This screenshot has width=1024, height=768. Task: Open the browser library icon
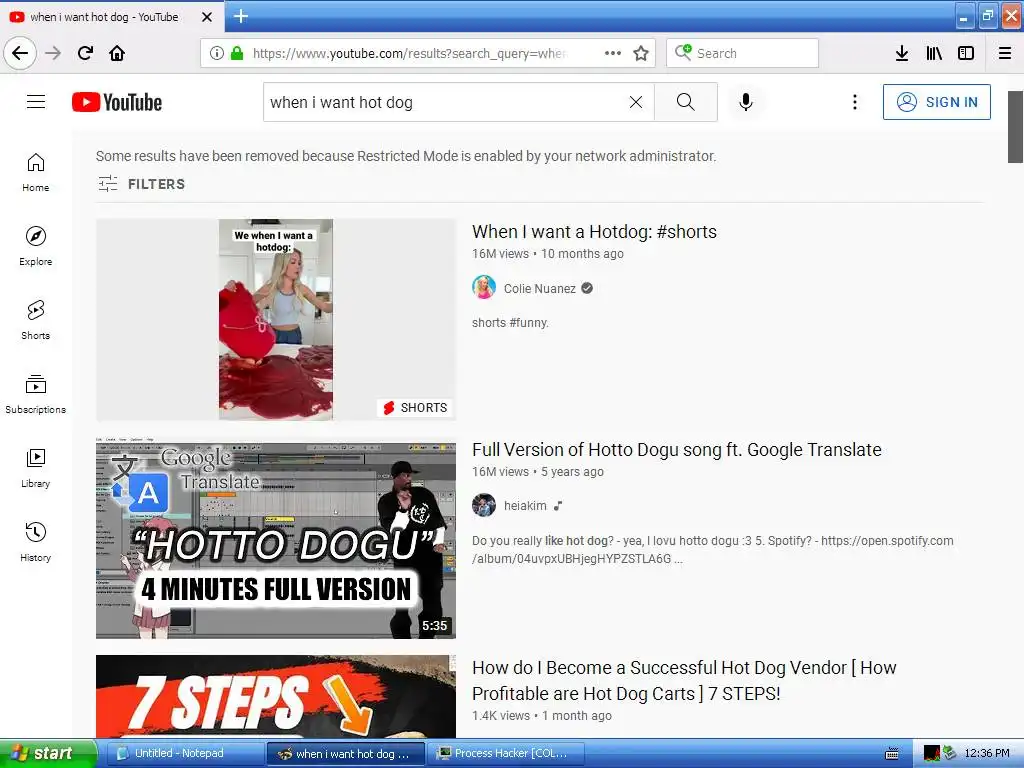[x=934, y=53]
